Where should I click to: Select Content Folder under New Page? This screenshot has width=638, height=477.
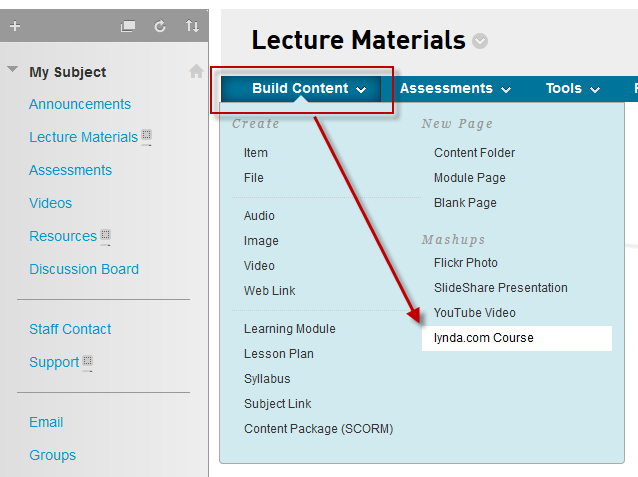[x=475, y=153]
